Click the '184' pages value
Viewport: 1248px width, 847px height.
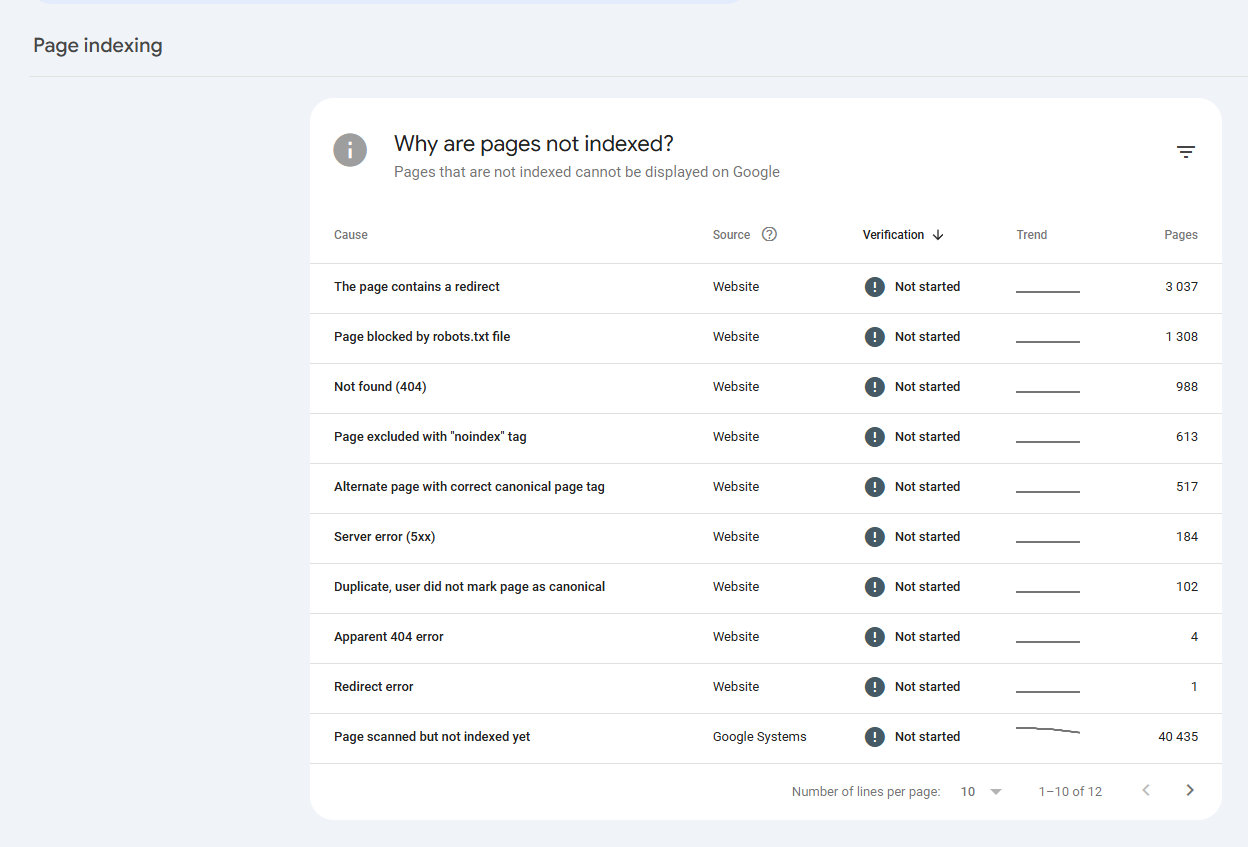point(1187,537)
